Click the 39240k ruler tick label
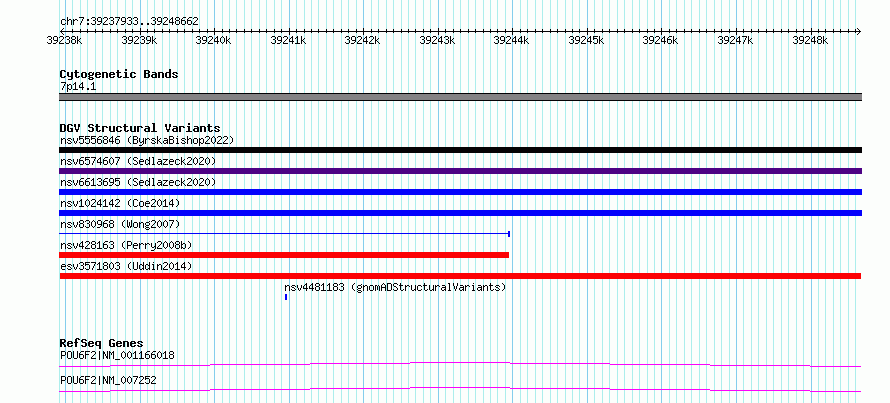Viewport: 890px width, 403px height. [213, 40]
